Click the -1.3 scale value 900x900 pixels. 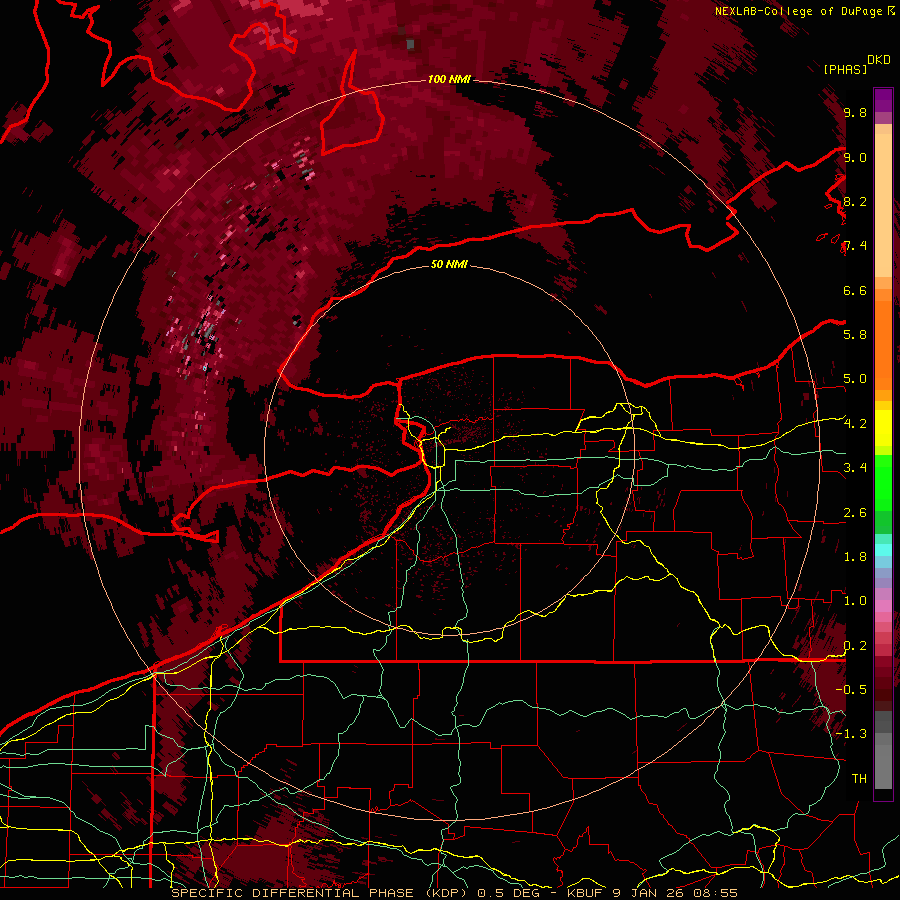coord(851,734)
